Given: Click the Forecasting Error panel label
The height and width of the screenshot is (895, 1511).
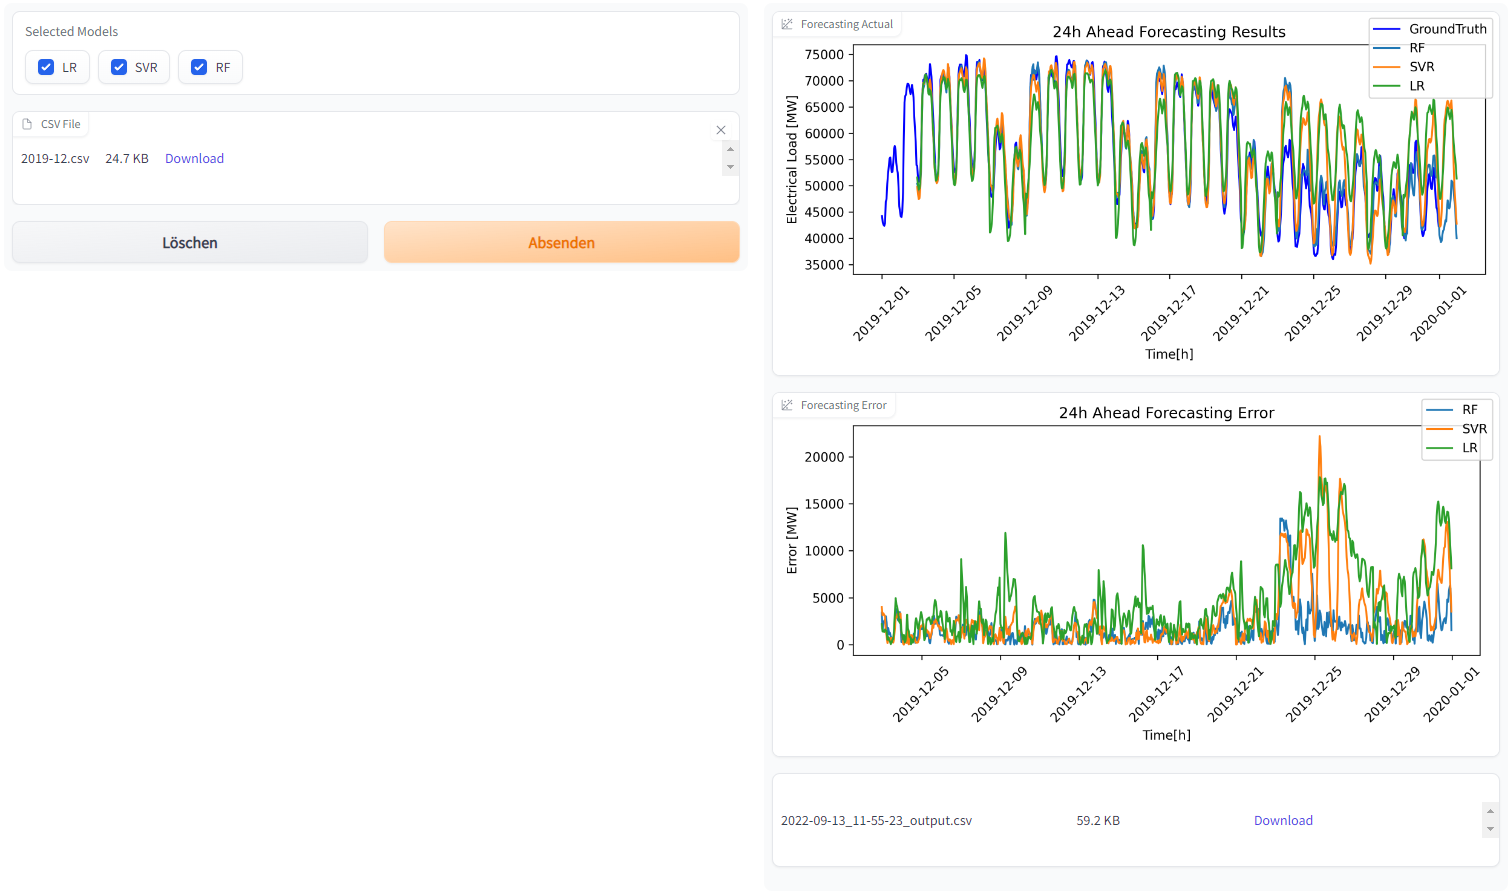Looking at the screenshot, I should 844,405.
